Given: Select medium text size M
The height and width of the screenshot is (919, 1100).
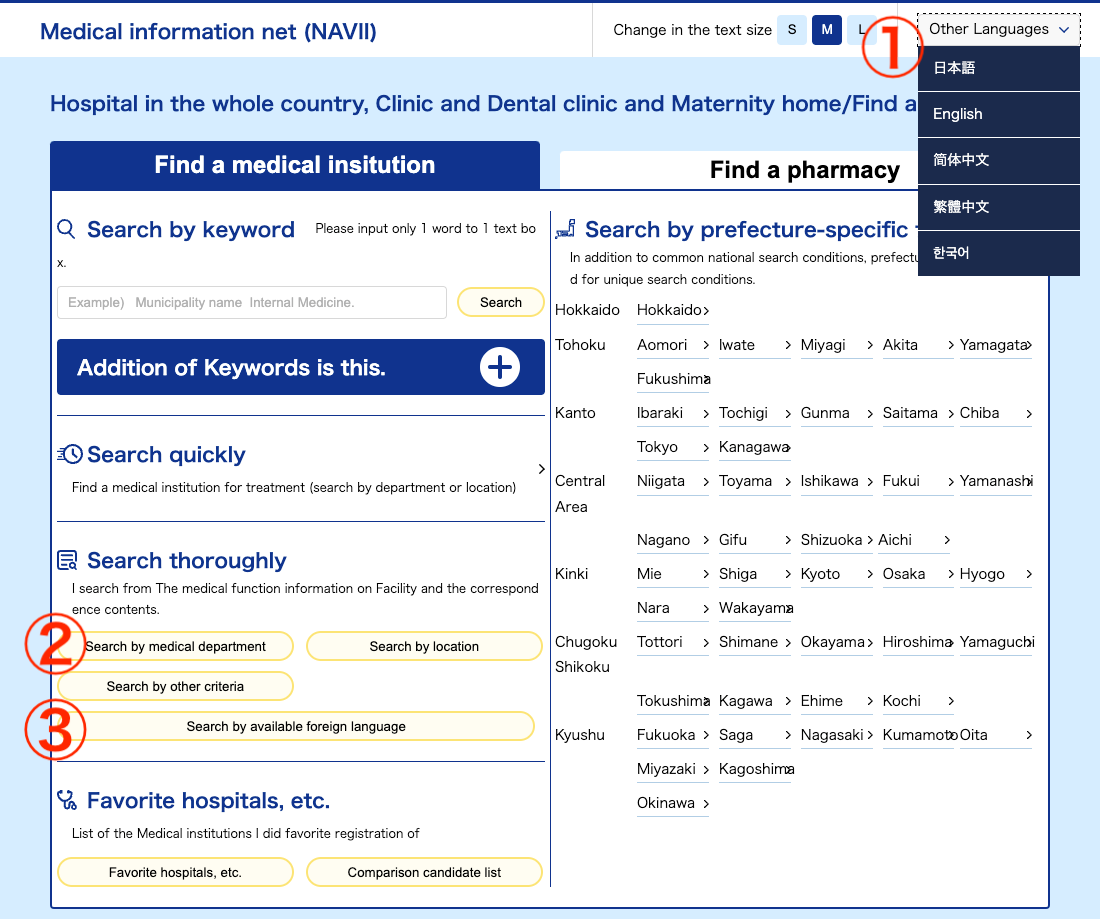Looking at the screenshot, I should pos(826,30).
